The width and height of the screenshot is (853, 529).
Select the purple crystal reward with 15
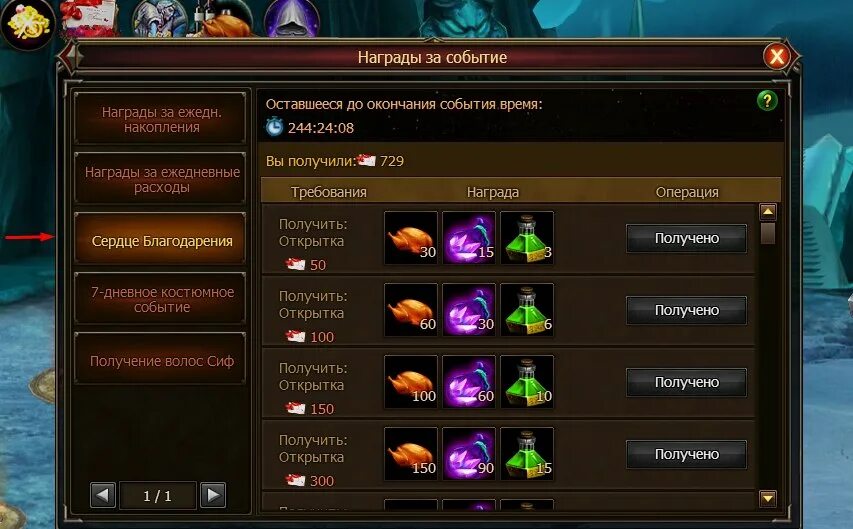tap(469, 238)
